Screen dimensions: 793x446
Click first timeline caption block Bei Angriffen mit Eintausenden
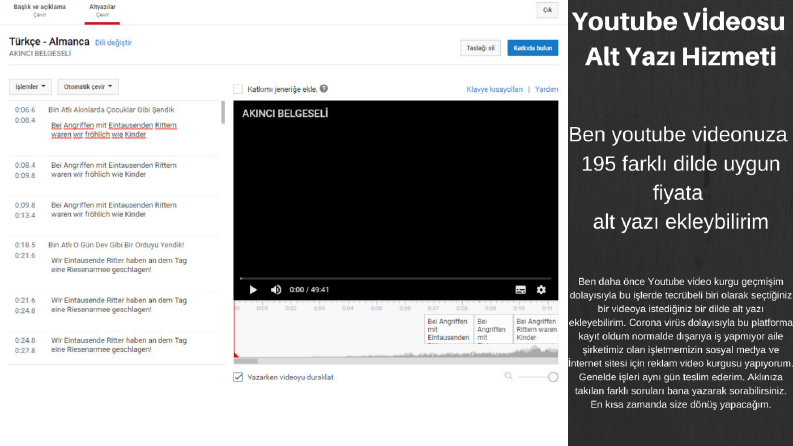pos(448,329)
